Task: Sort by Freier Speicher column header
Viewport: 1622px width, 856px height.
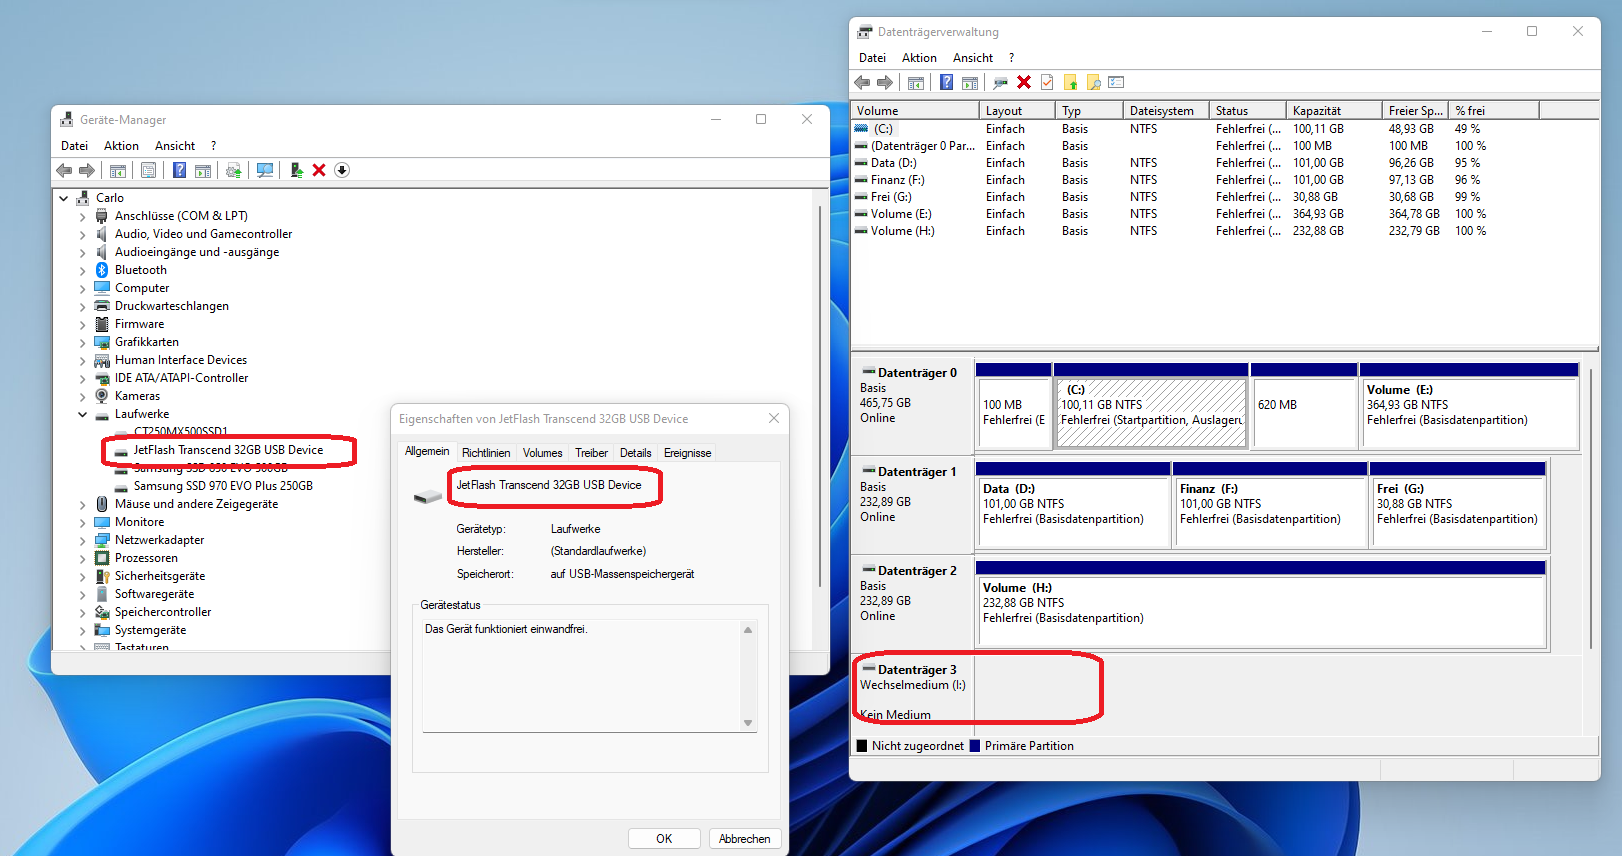Action: pos(1415,111)
